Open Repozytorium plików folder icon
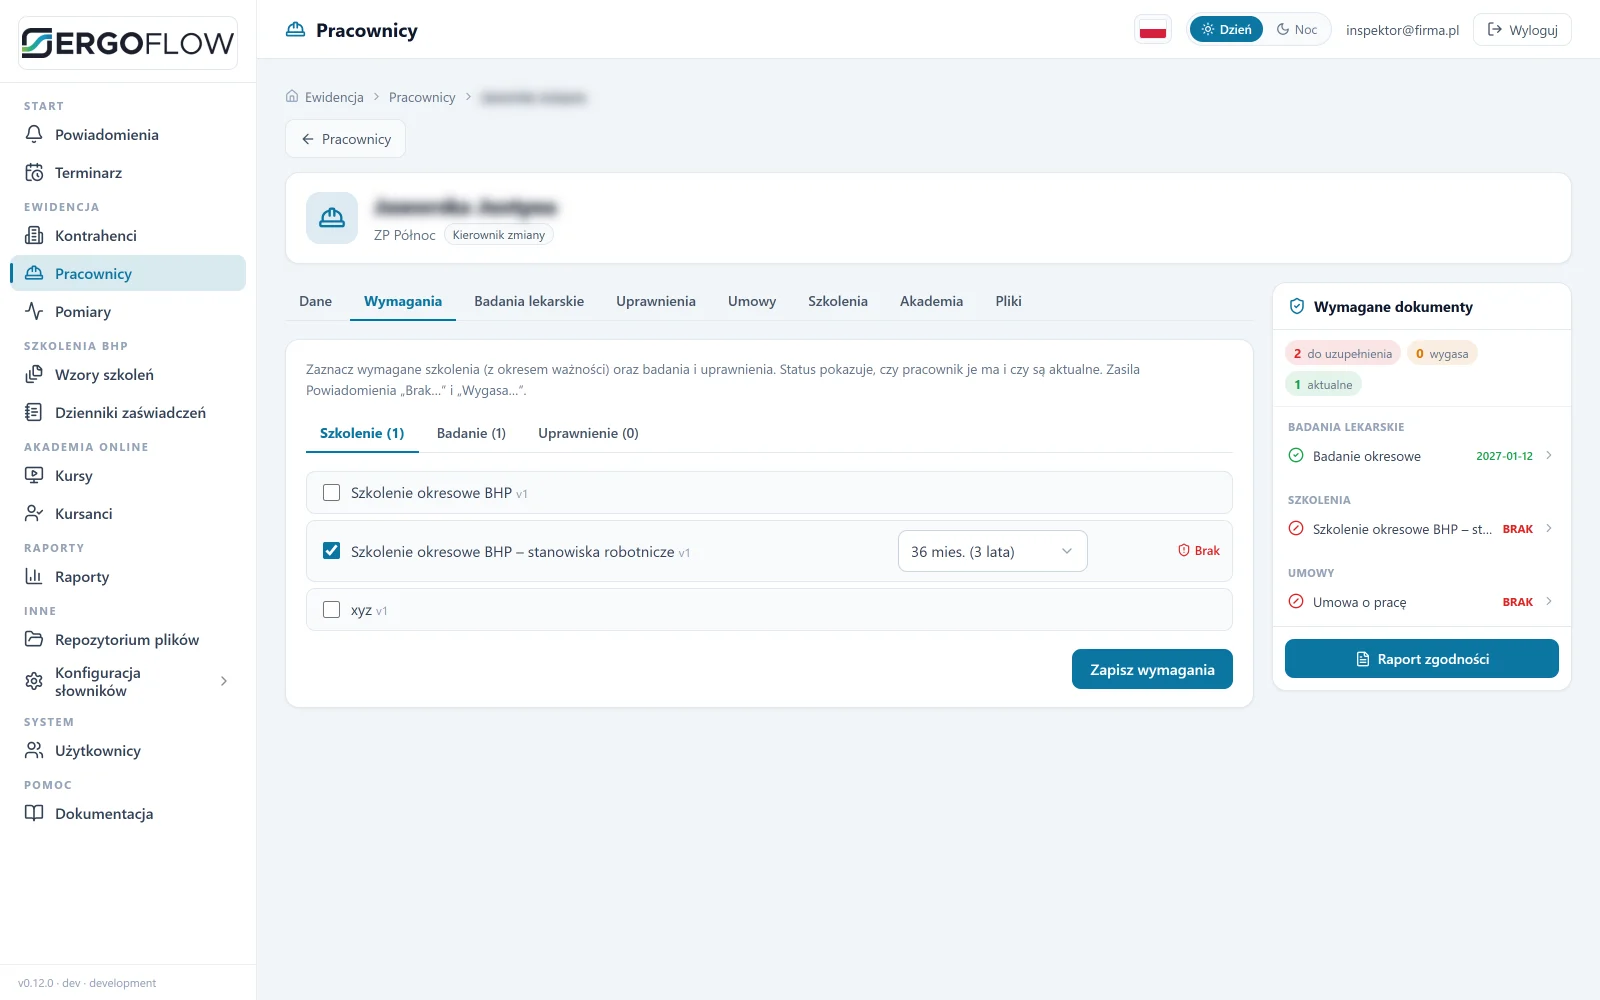Screen dimensions: 1600x1000 [34, 639]
